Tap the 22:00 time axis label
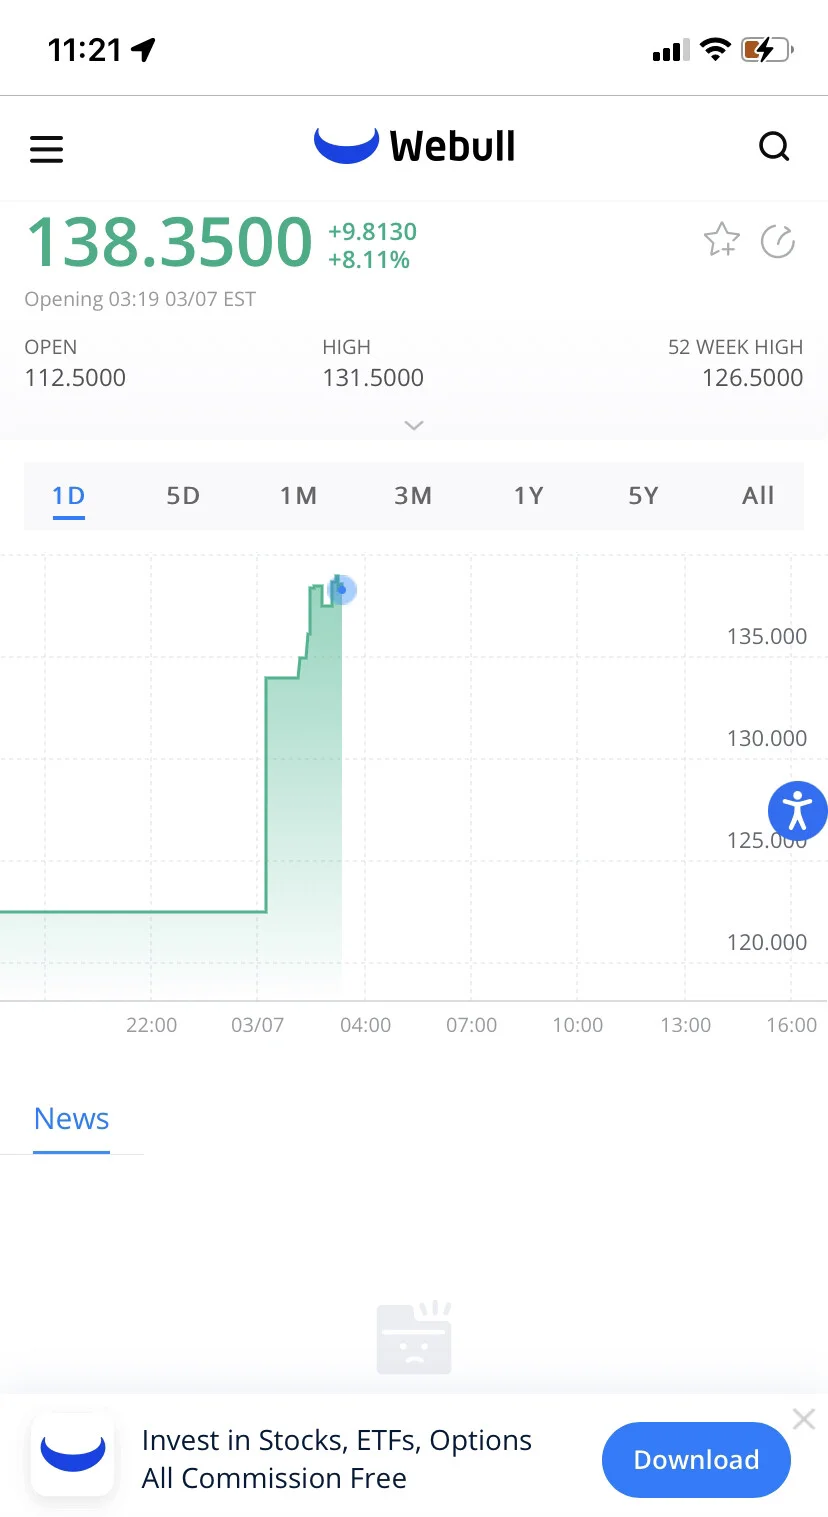Screen dimensions: 828x1517 pos(151,1025)
